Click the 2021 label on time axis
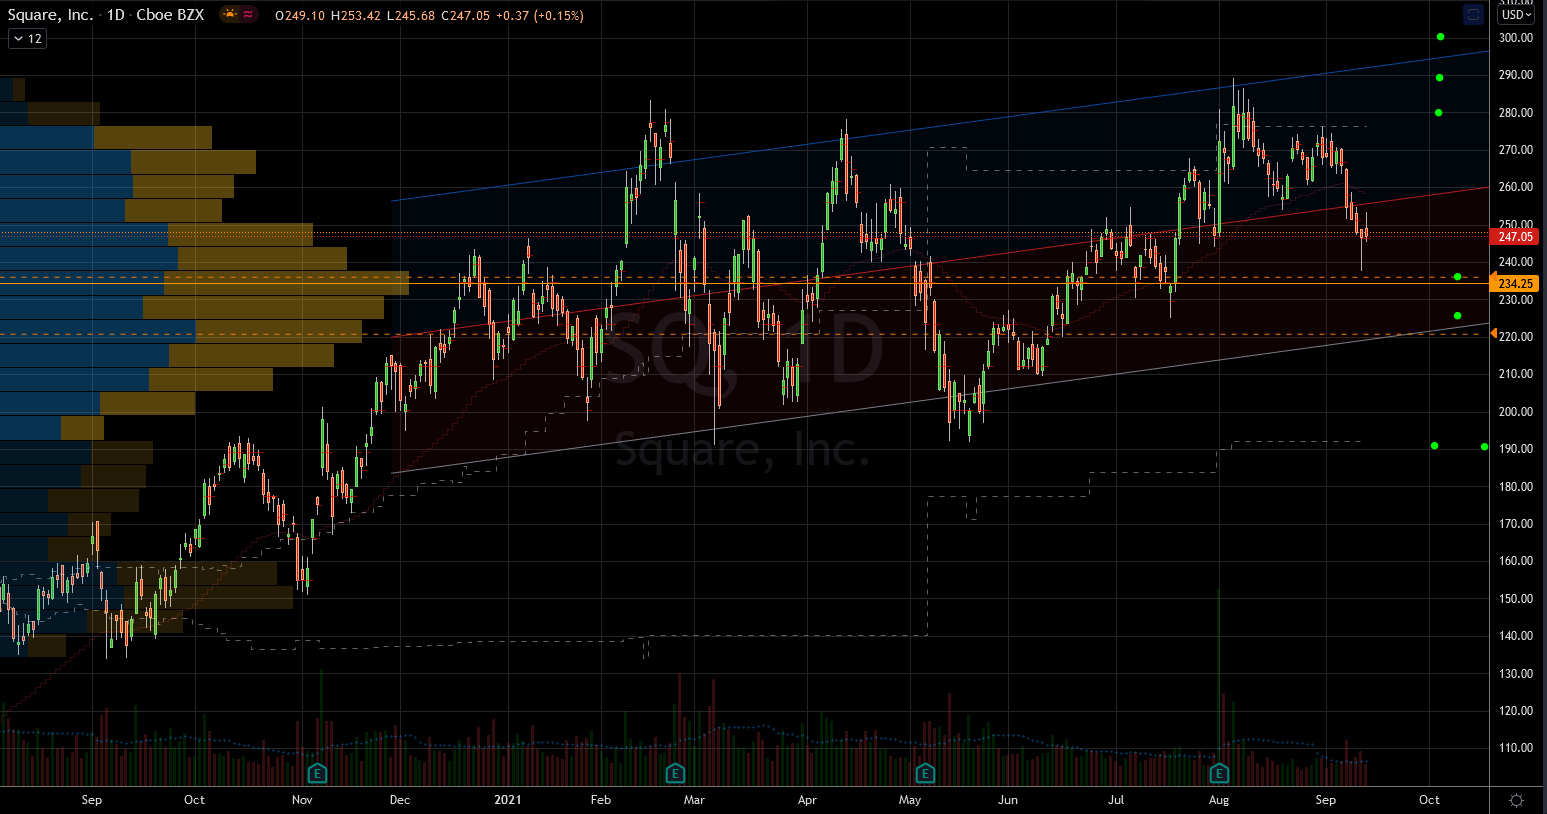 click(508, 800)
